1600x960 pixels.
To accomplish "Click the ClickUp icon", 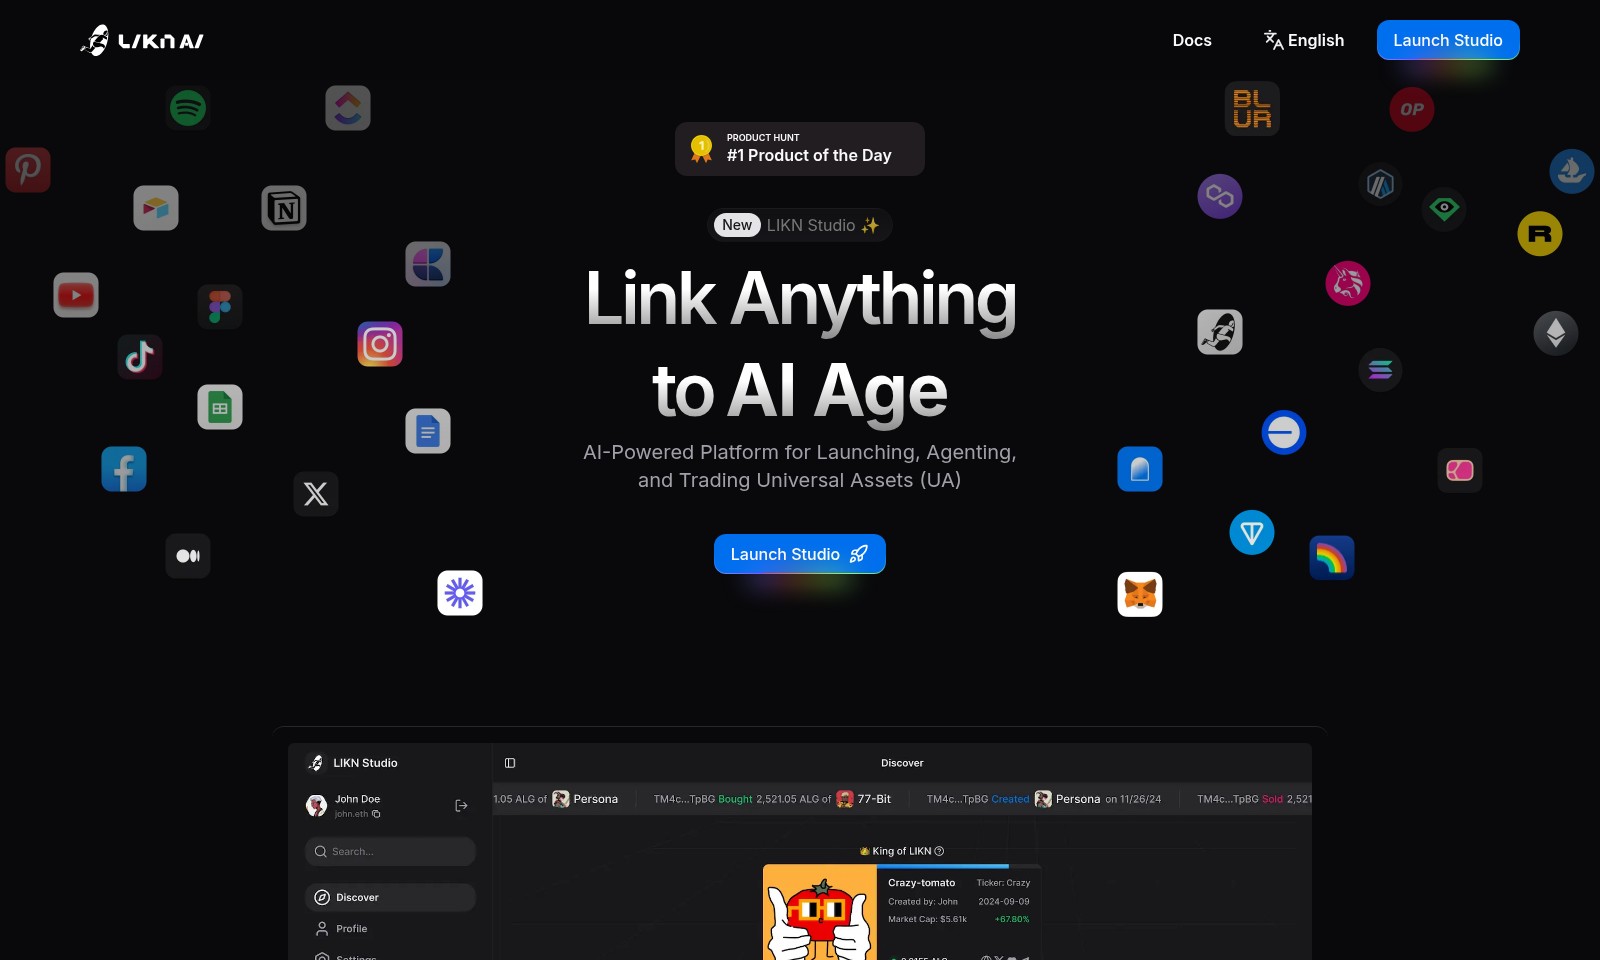I will (x=348, y=108).
